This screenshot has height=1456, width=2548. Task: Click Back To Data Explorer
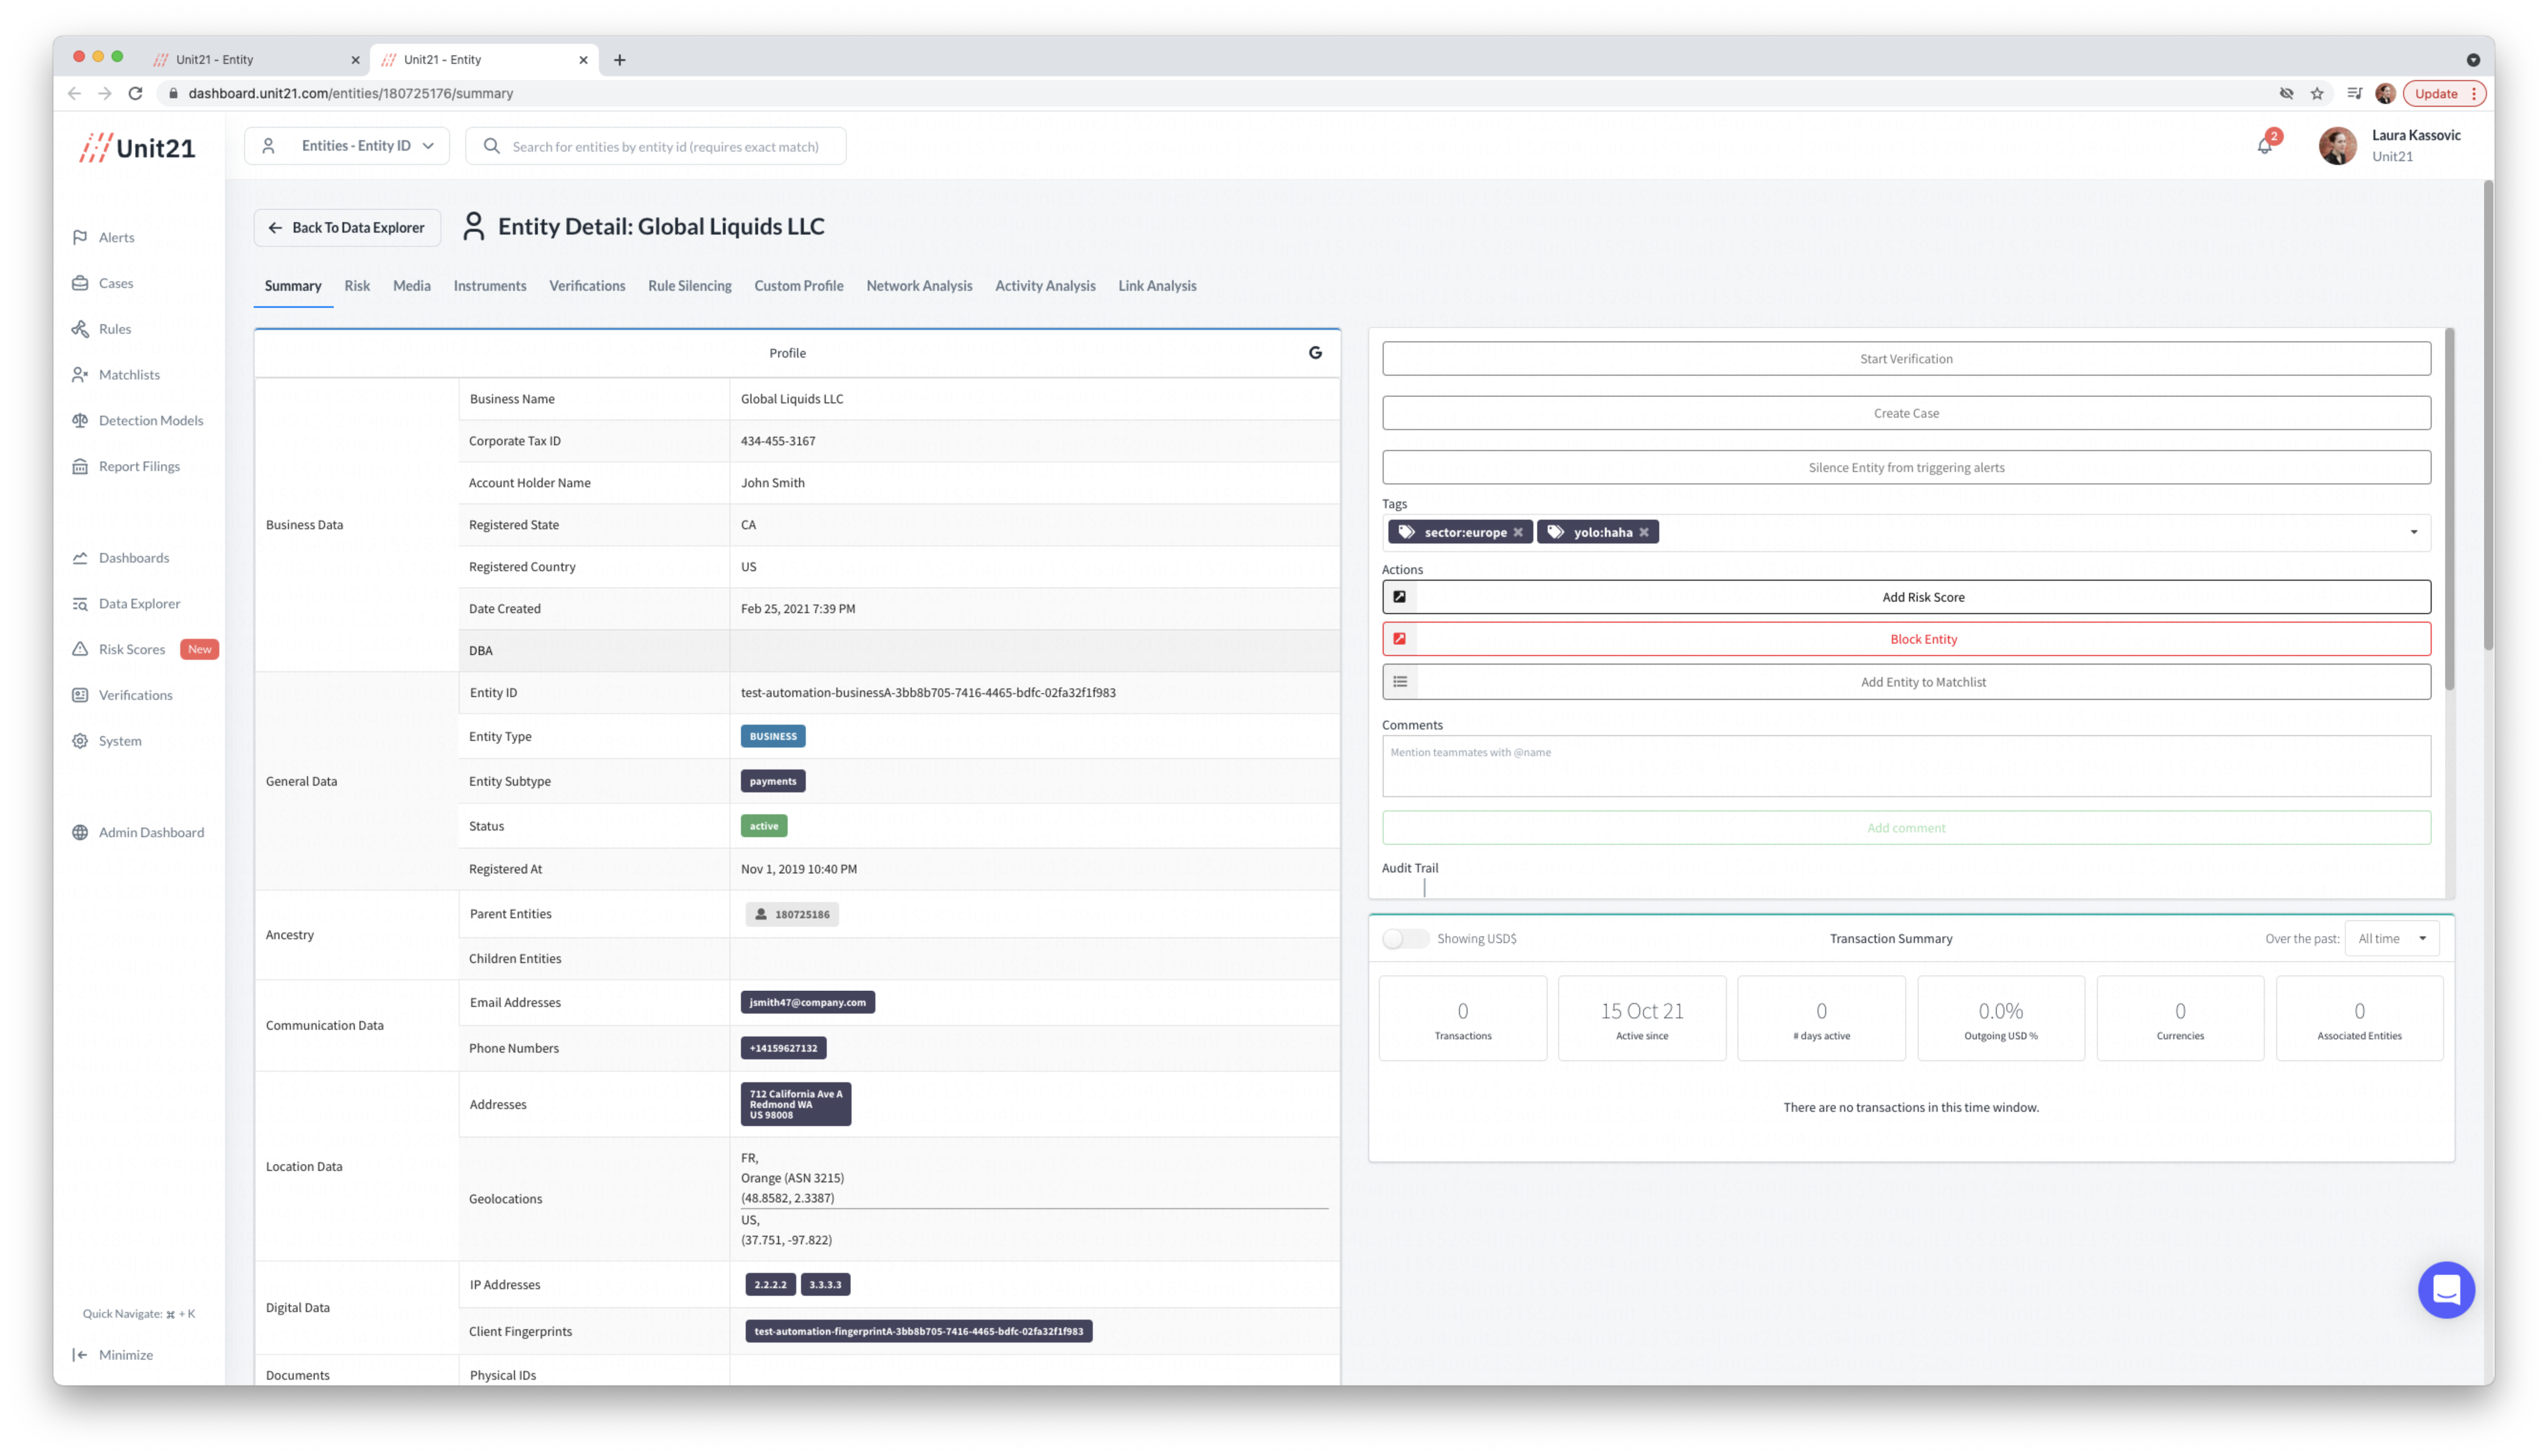347,228
